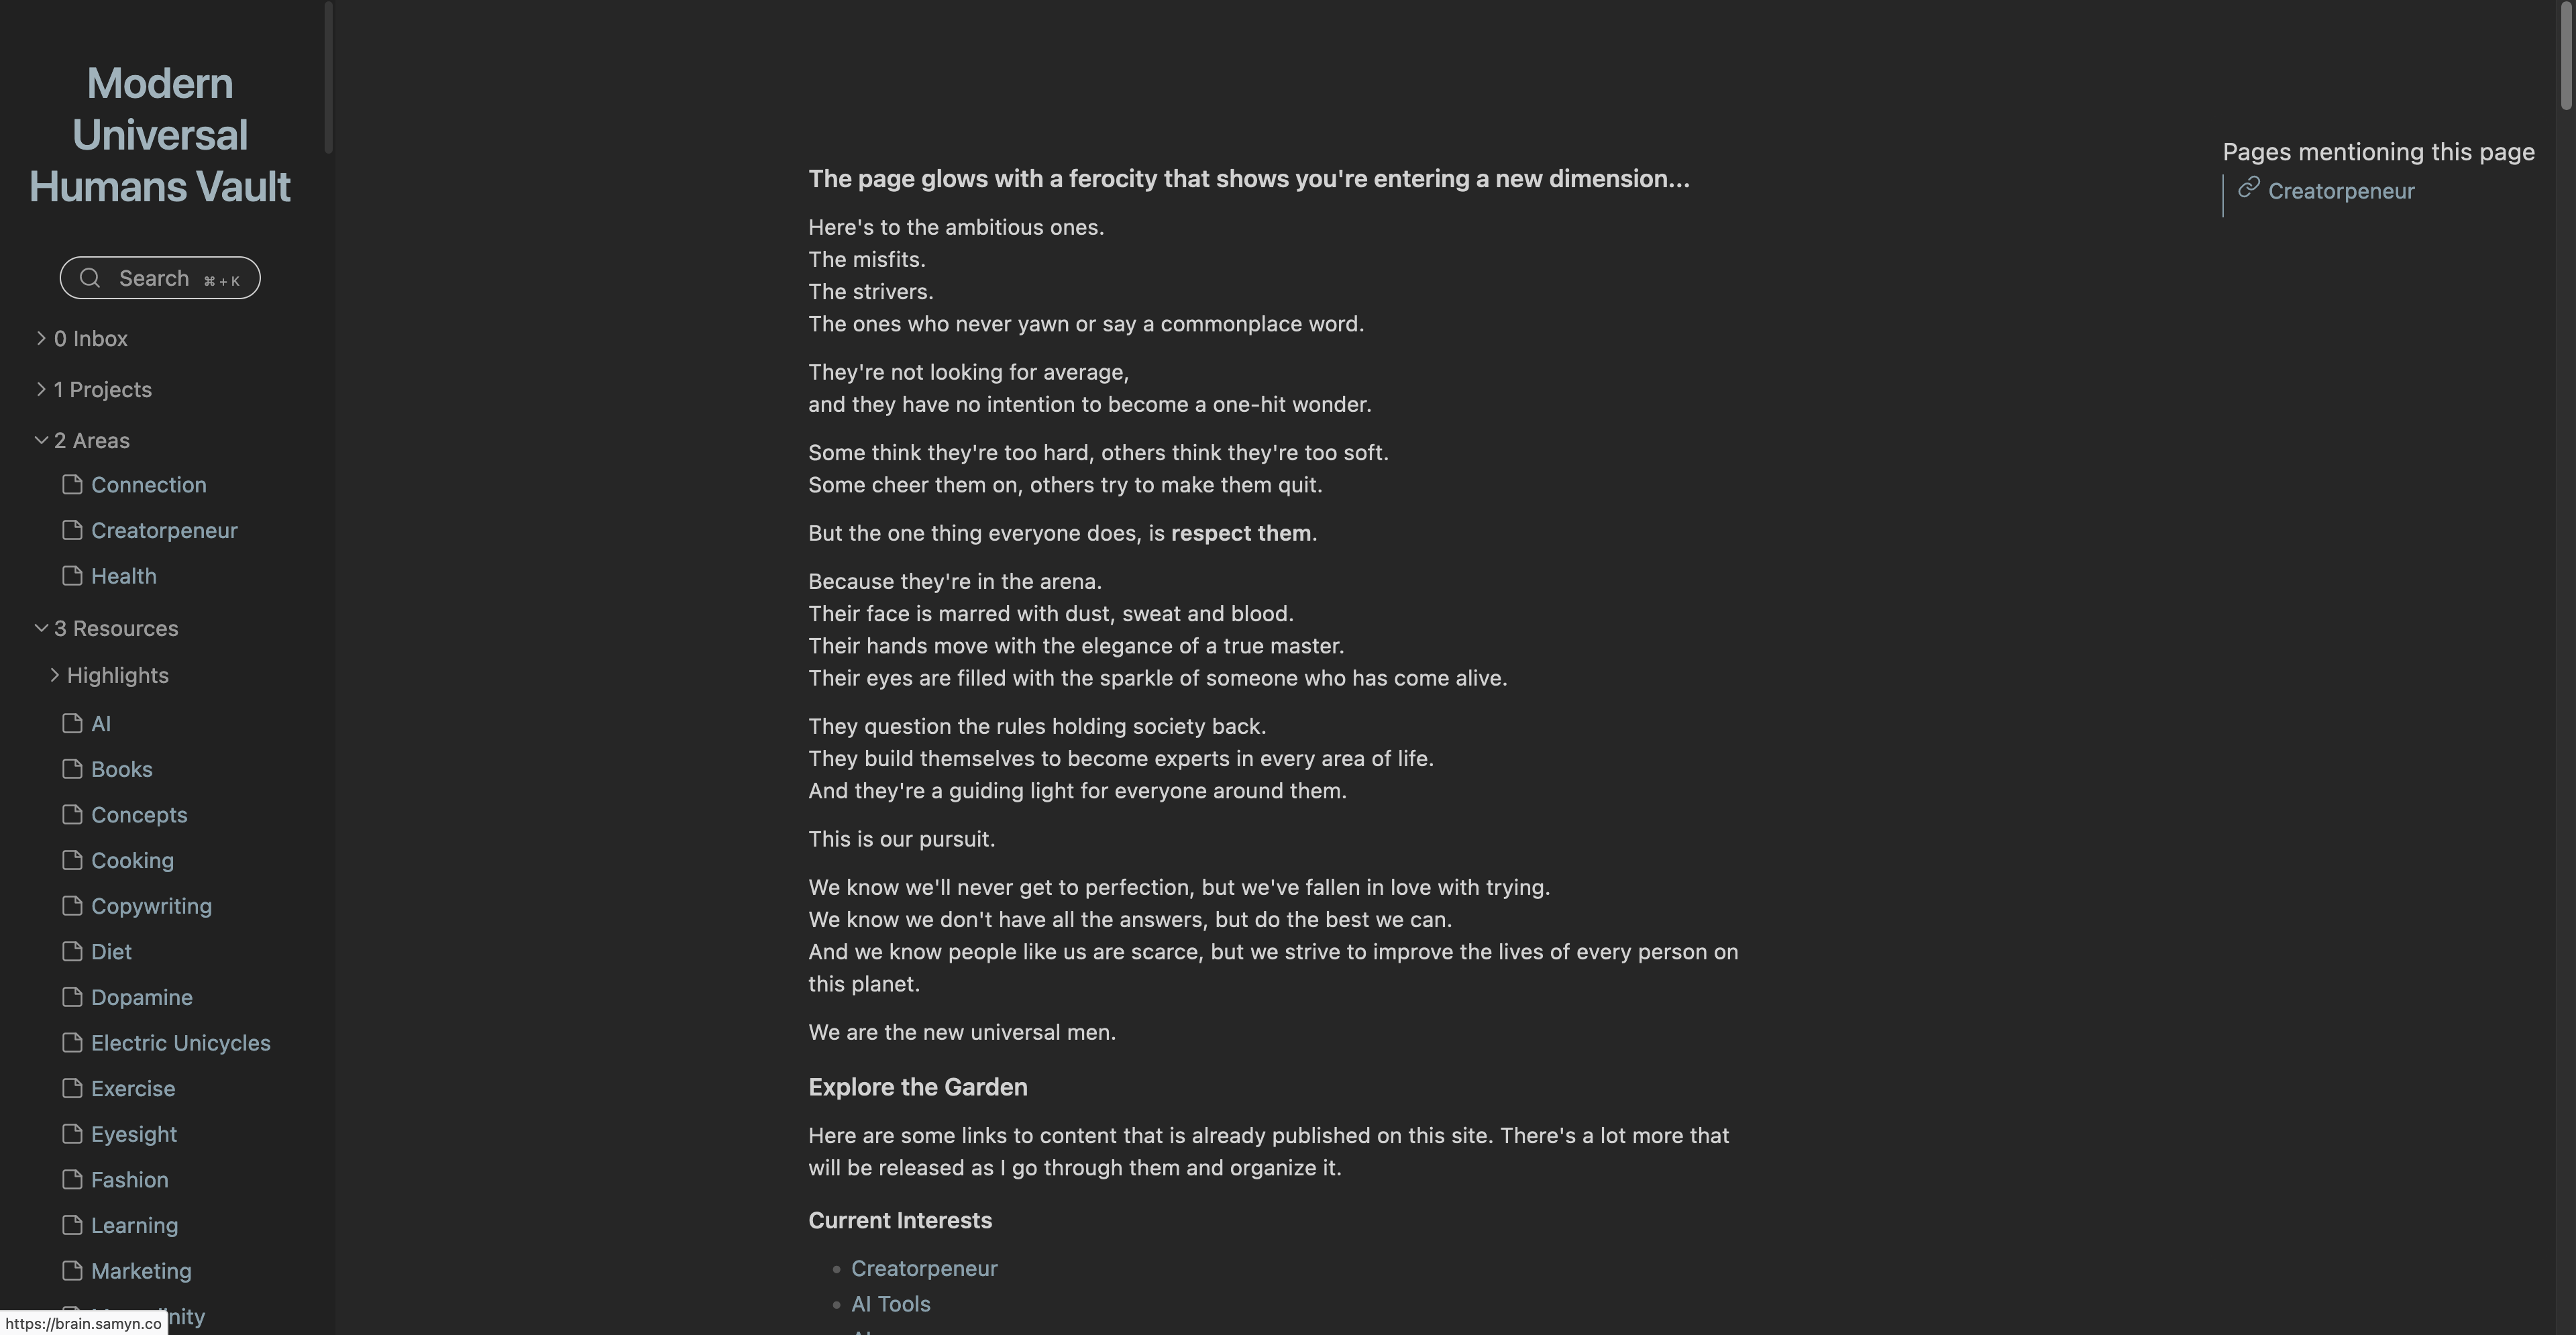The height and width of the screenshot is (1335, 2576).
Task: Open Creatorpeneur link under Current Interests
Action: click(924, 1268)
